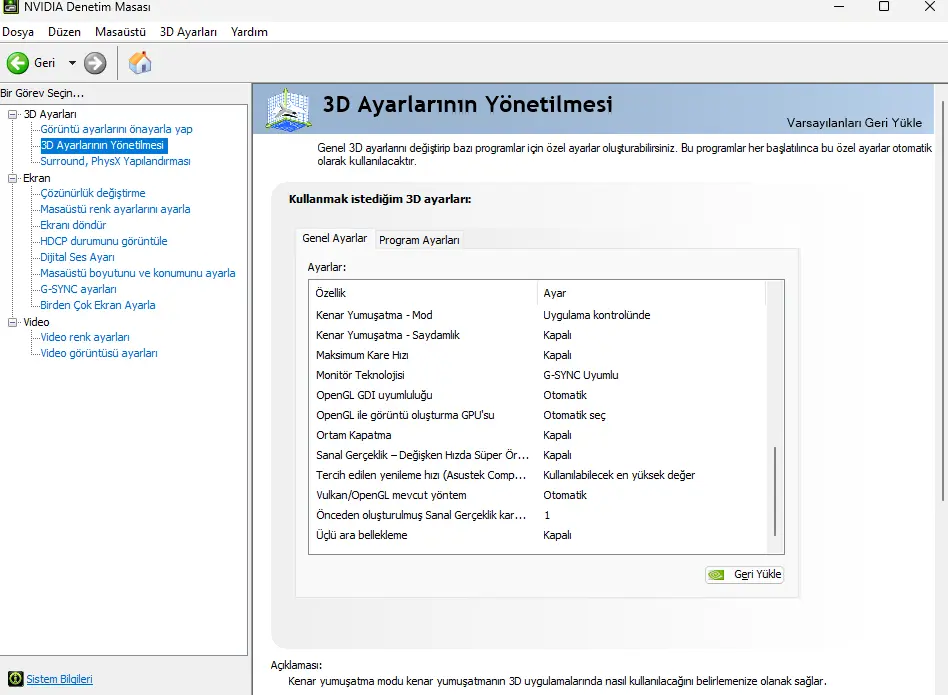Viewport: 948px width, 695px height.
Task: Click the grey Forward arrow icon
Action: [x=95, y=63]
